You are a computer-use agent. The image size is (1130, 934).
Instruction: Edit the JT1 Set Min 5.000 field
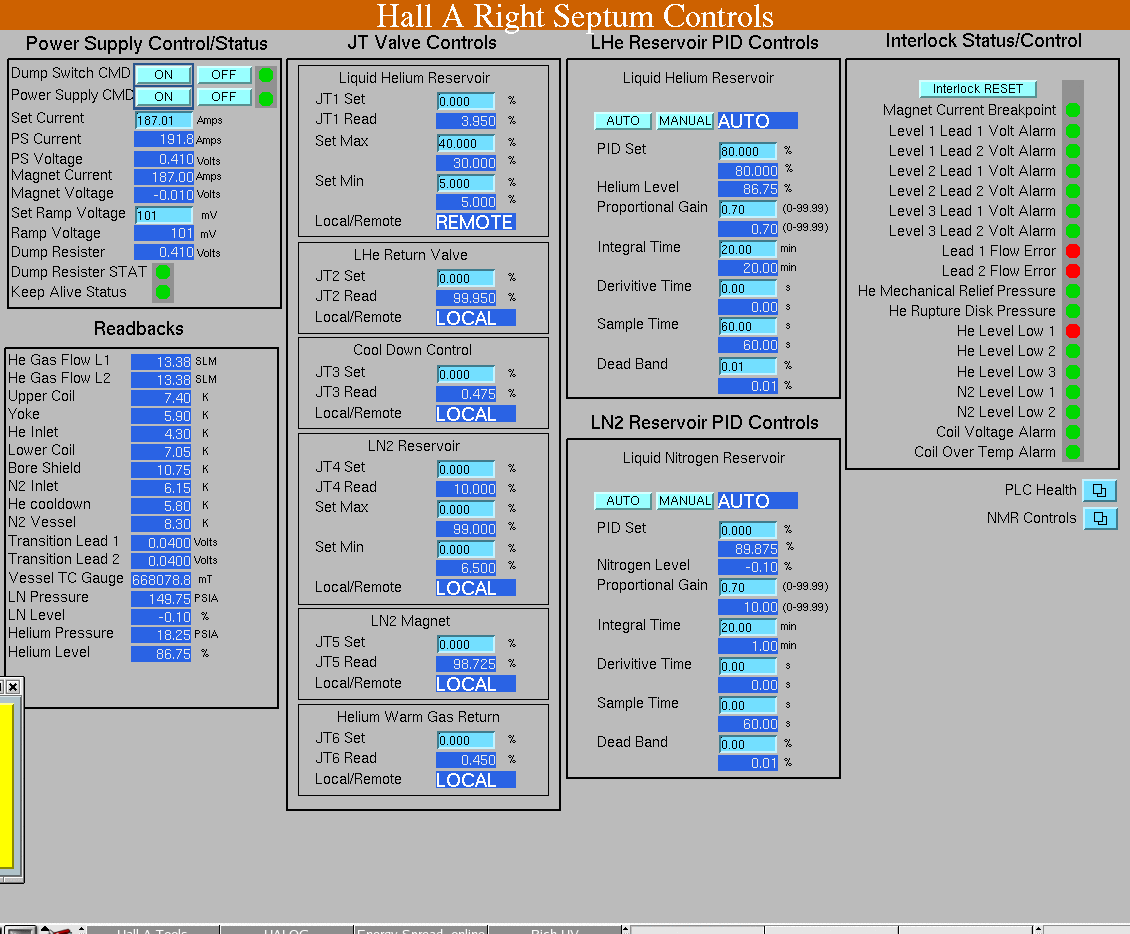pos(466,183)
